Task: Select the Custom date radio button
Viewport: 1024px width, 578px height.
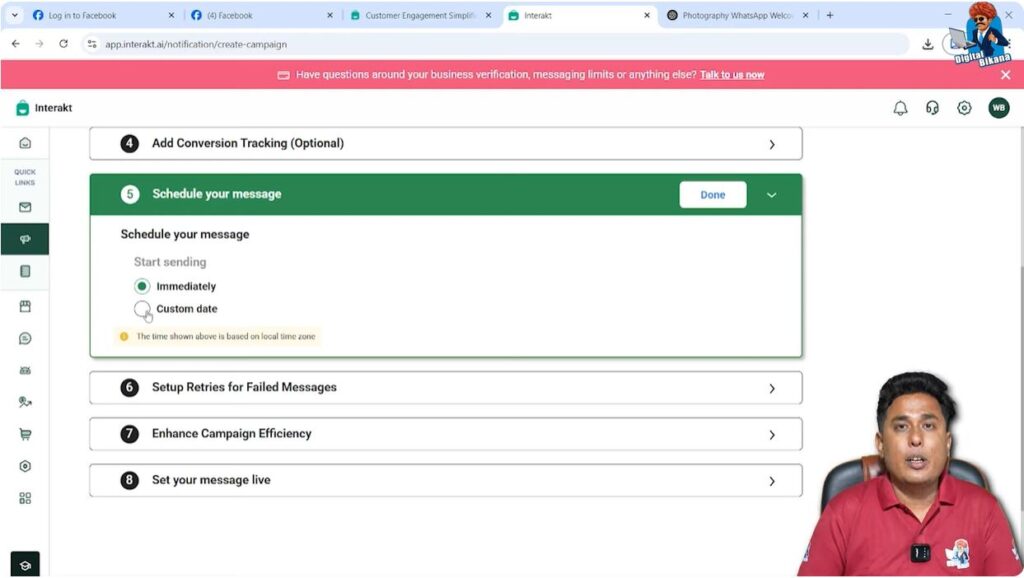Action: click(x=142, y=309)
